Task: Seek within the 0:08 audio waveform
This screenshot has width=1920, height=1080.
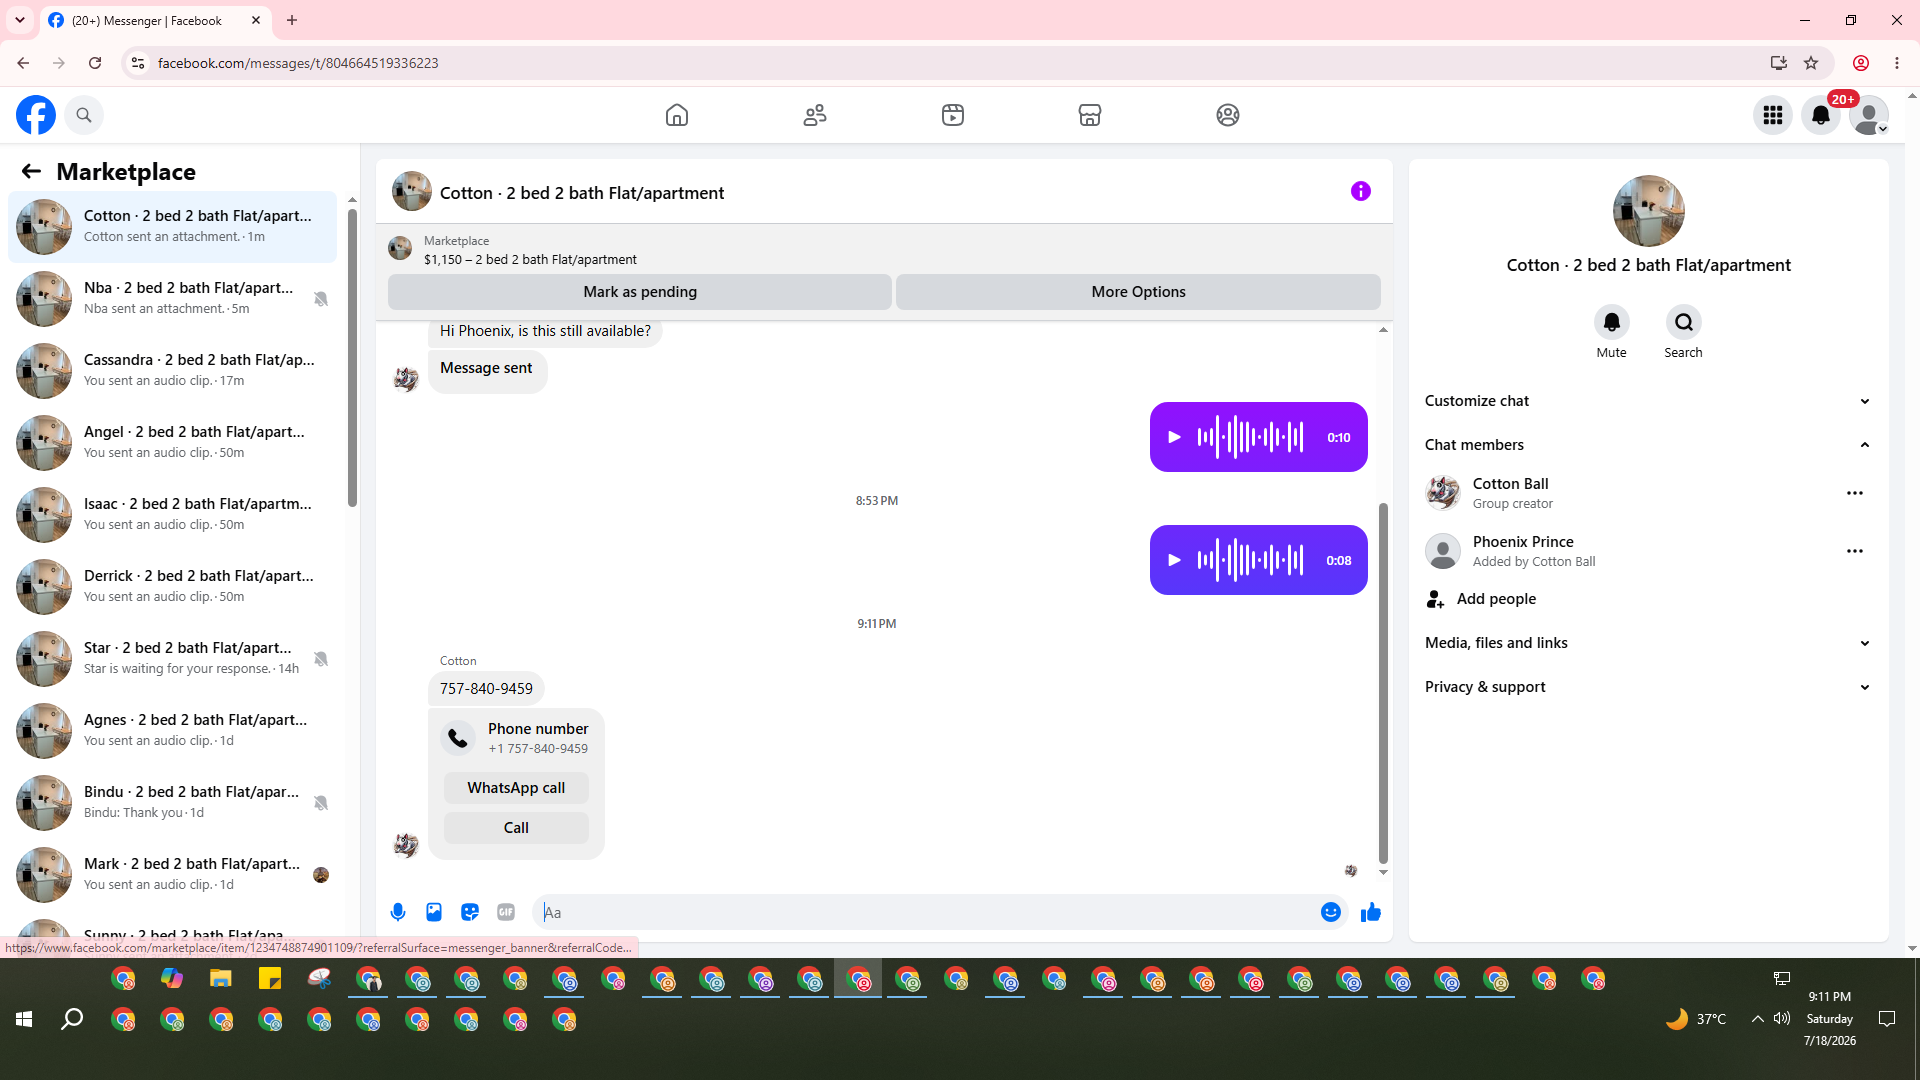Action: 1251,560
